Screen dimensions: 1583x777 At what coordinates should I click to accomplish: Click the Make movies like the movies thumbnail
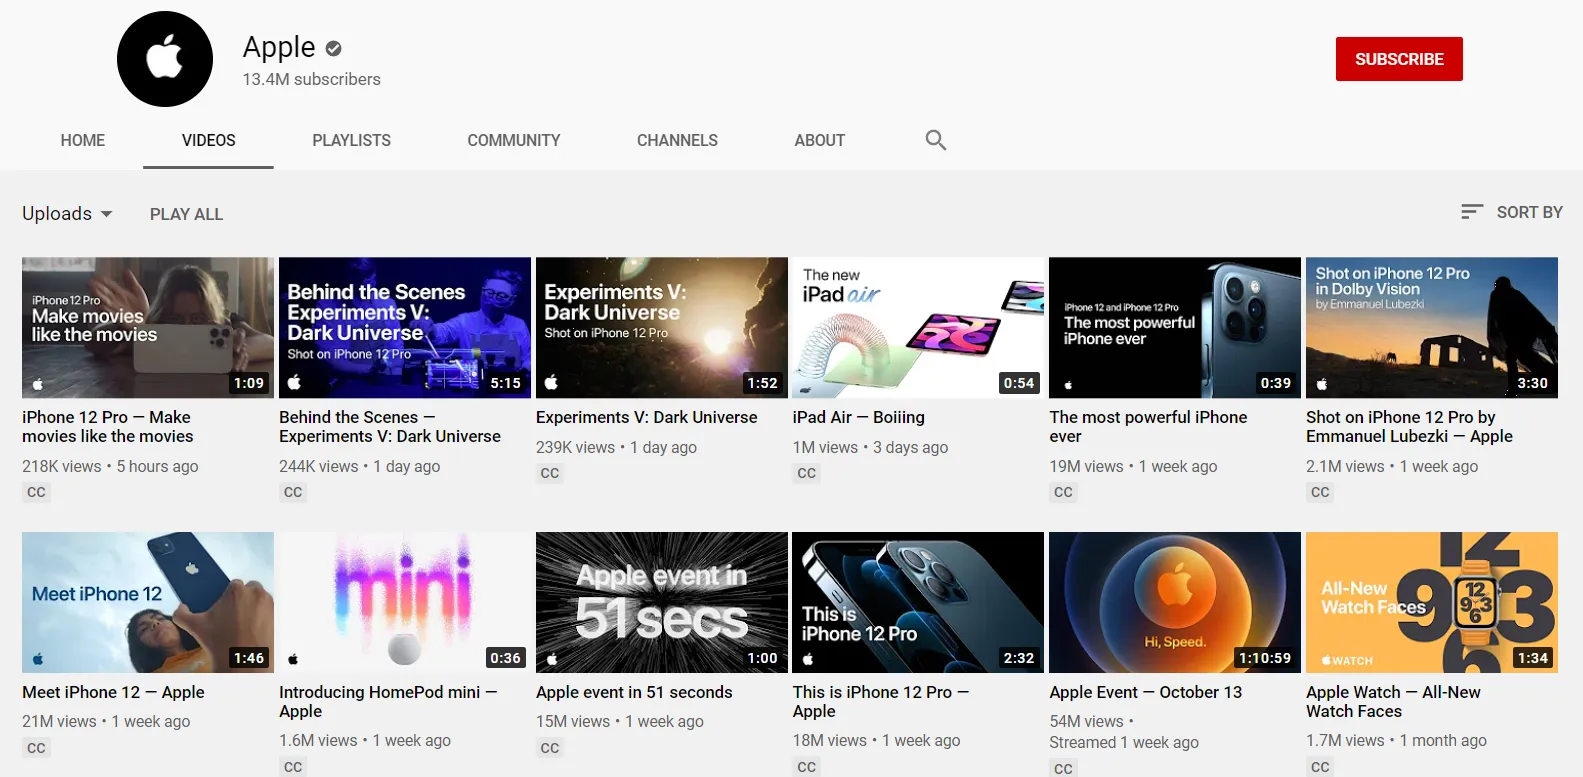coord(148,328)
